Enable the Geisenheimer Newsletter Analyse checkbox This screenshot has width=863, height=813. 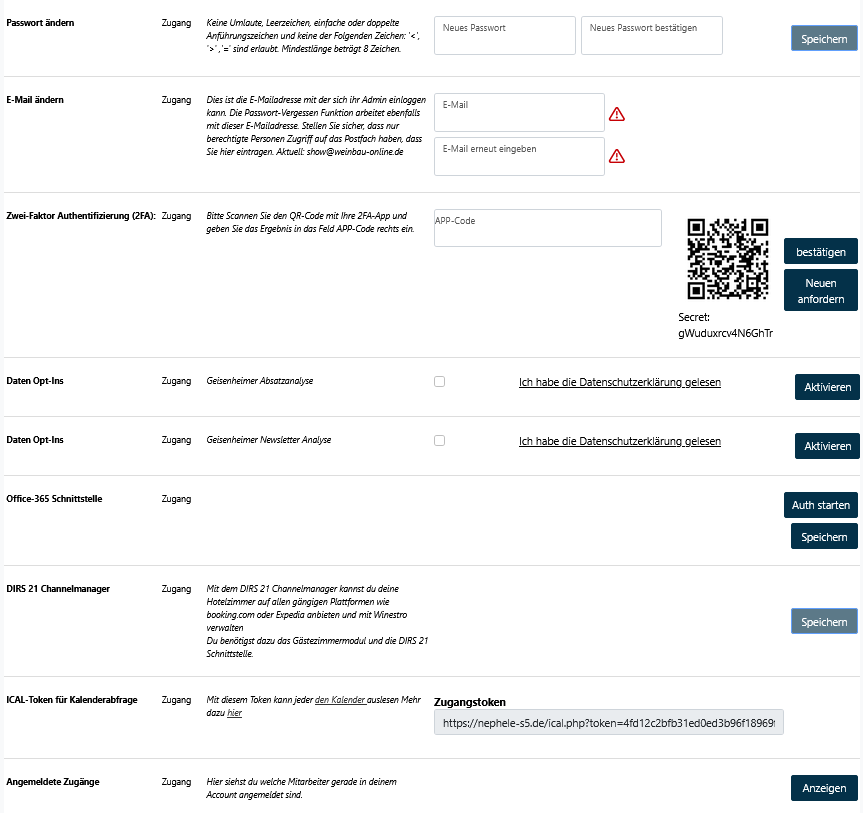[x=440, y=440]
